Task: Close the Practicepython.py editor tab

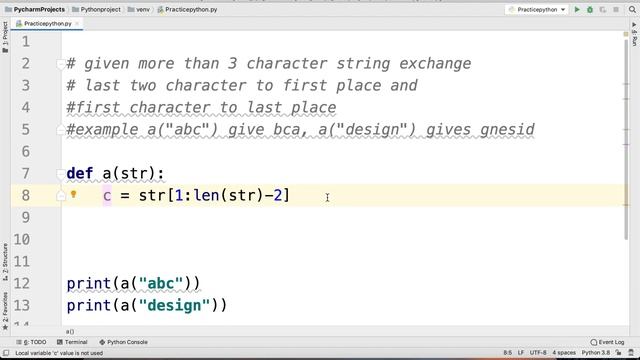Action: point(77,24)
